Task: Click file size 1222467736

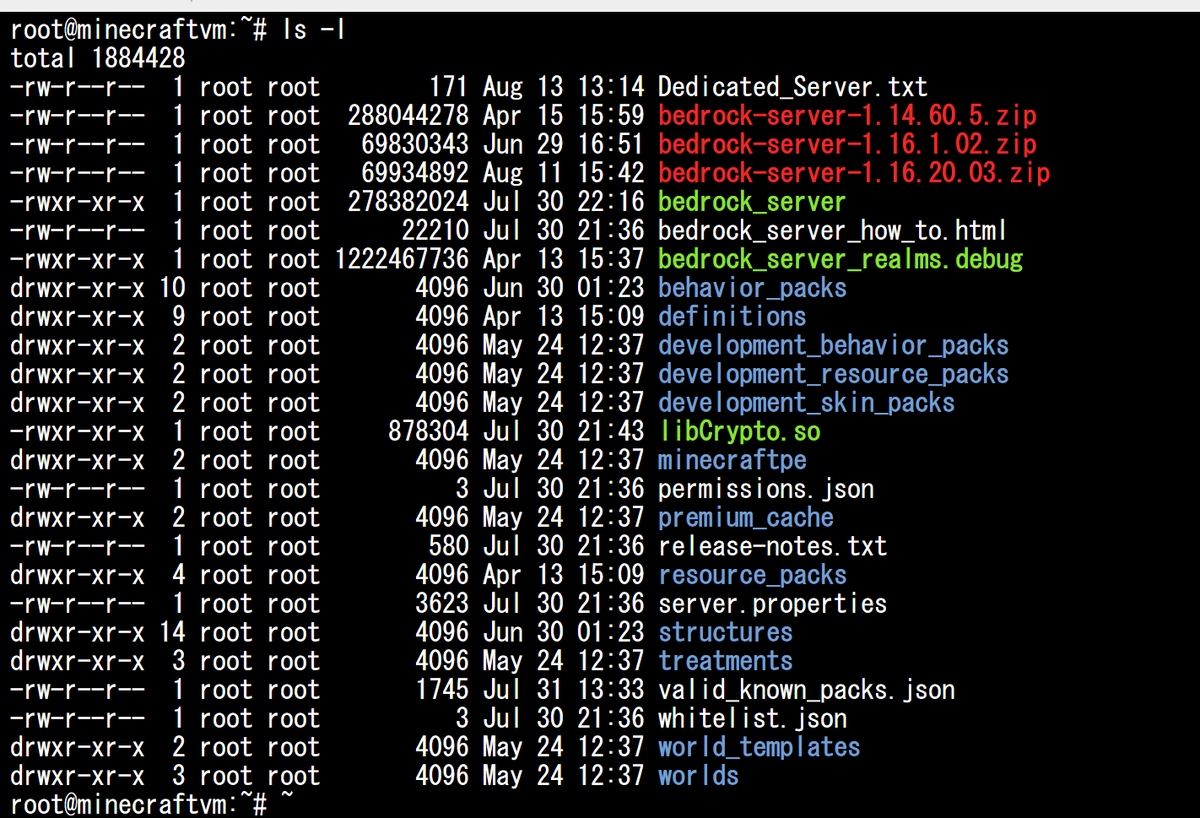Action: [x=401, y=260]
